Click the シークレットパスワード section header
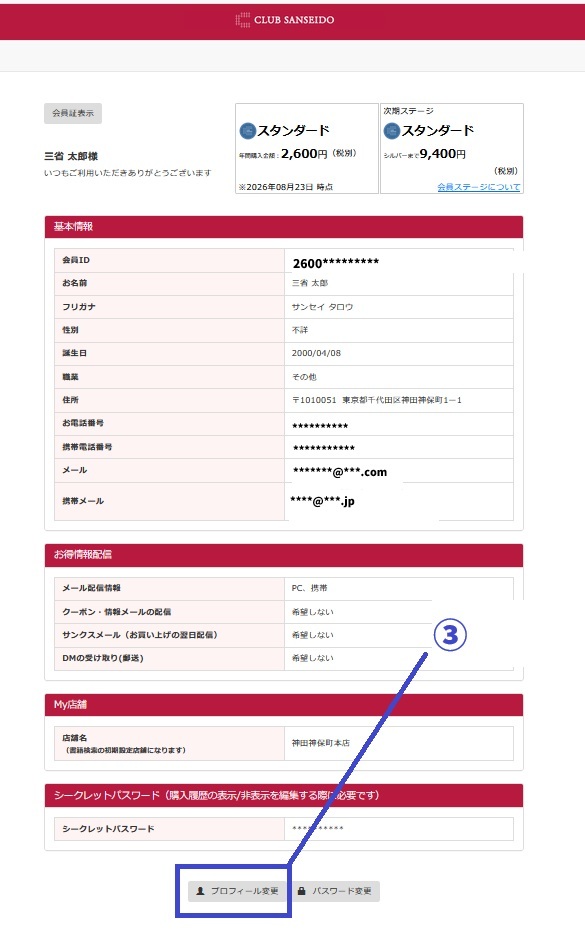The width and height of the screenshot is (585, 941). point(284,795)
